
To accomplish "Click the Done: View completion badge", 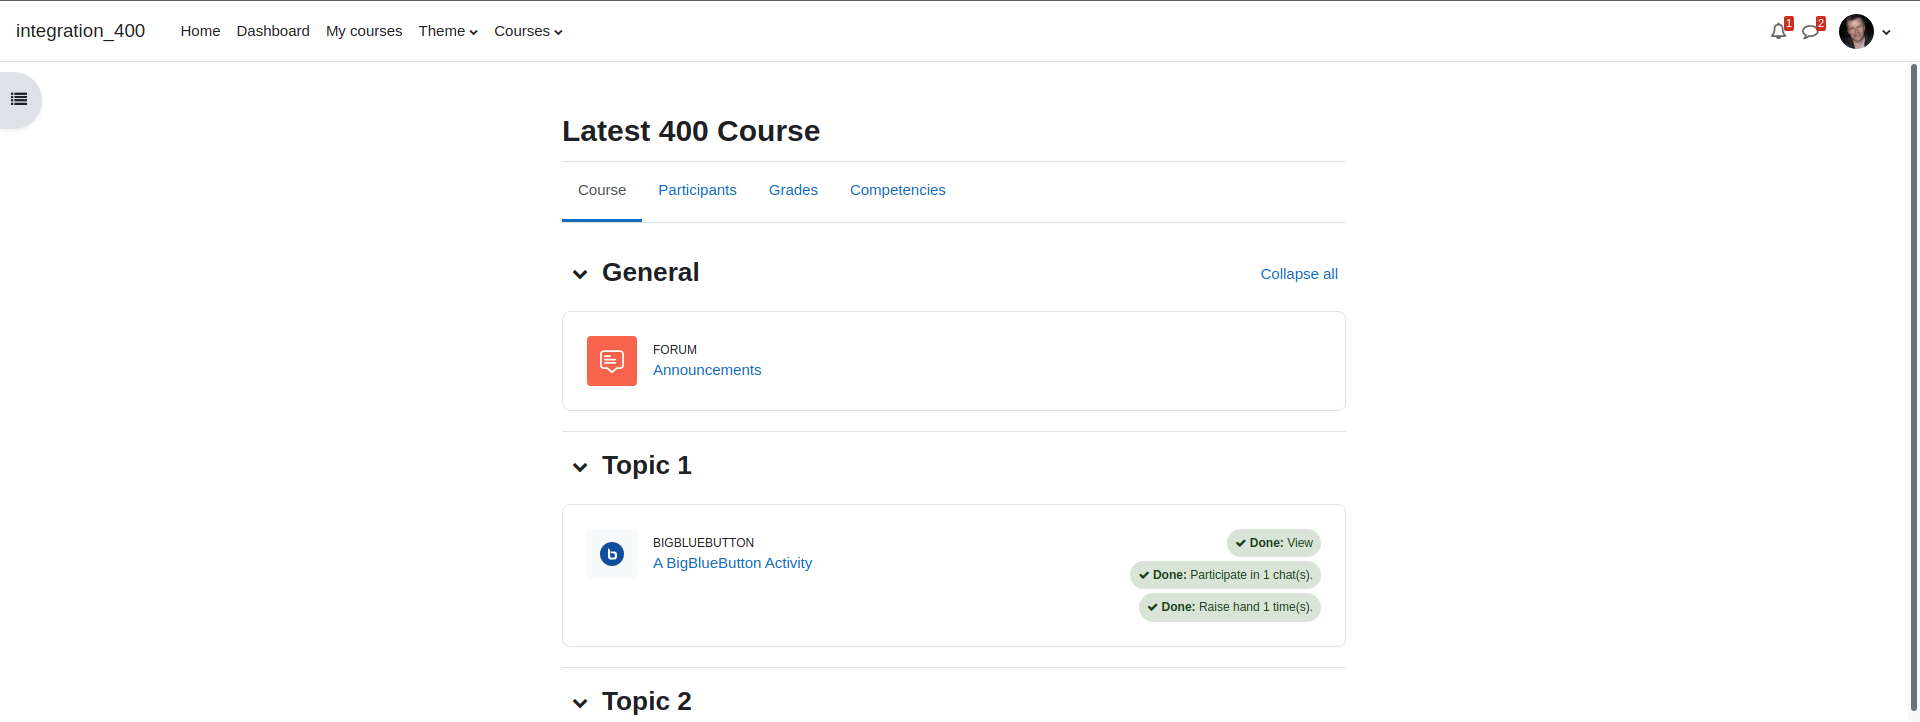I will pos(1274,543).
